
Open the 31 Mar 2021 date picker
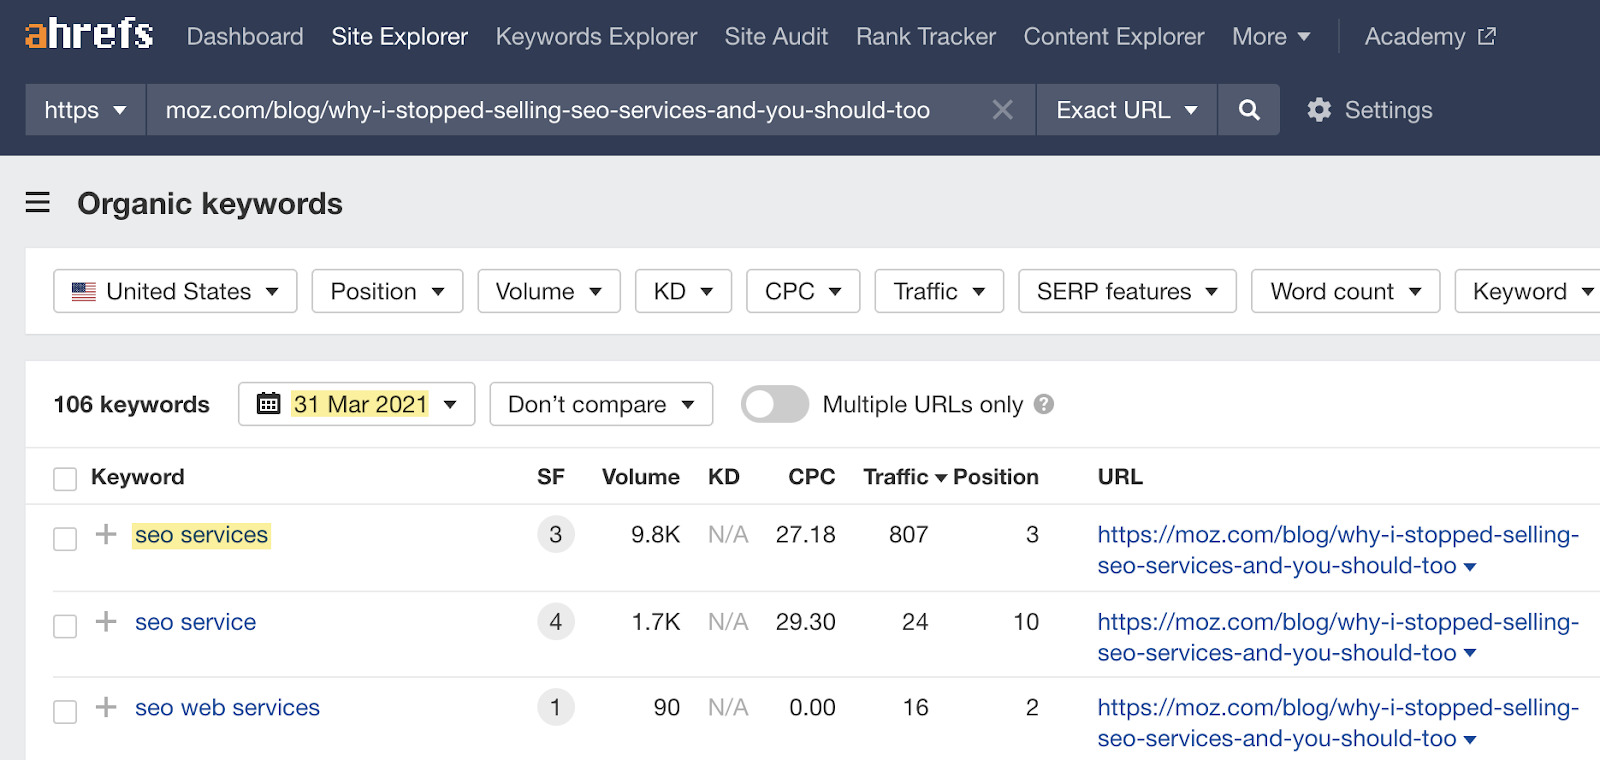click(x=356, y=404)
